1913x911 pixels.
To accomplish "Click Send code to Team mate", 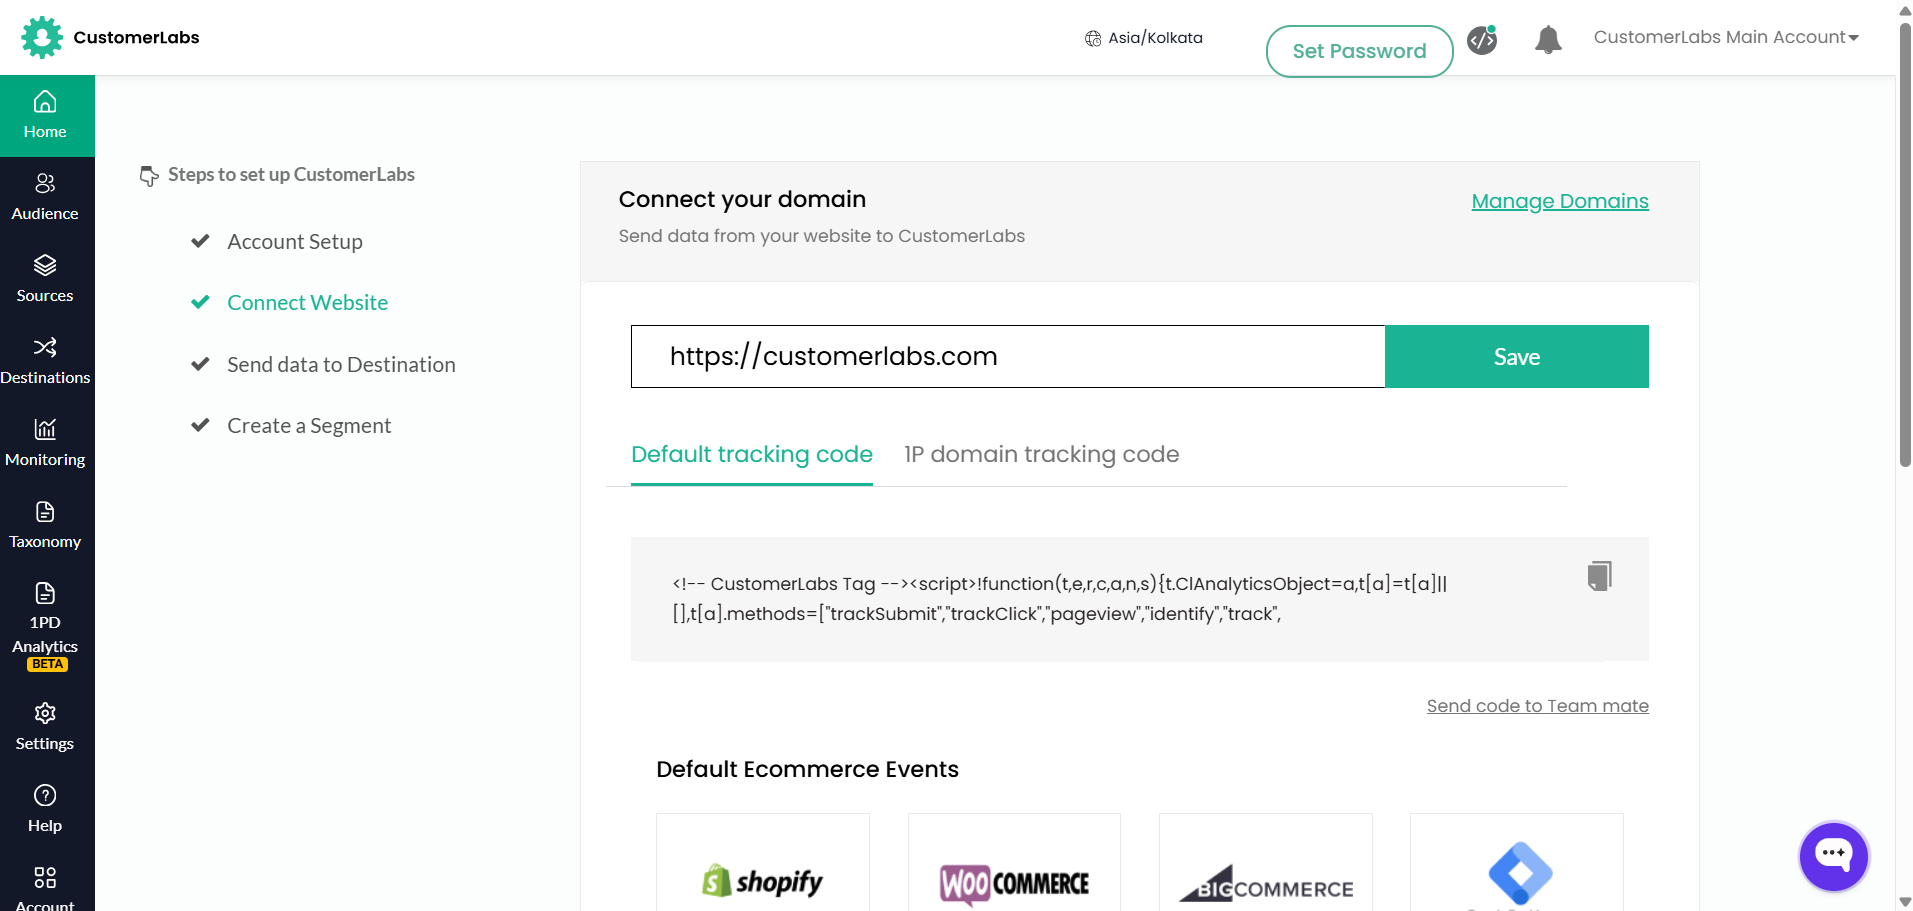I will click(x=1537, y=706).
